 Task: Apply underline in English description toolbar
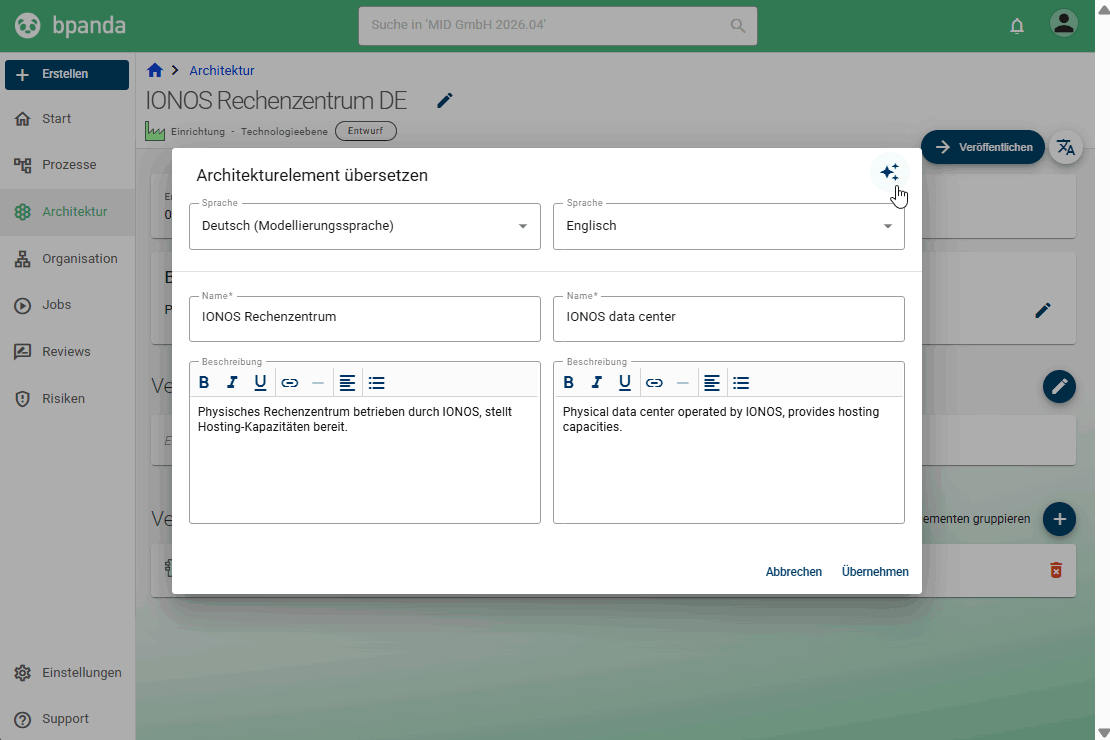point(624,382)
